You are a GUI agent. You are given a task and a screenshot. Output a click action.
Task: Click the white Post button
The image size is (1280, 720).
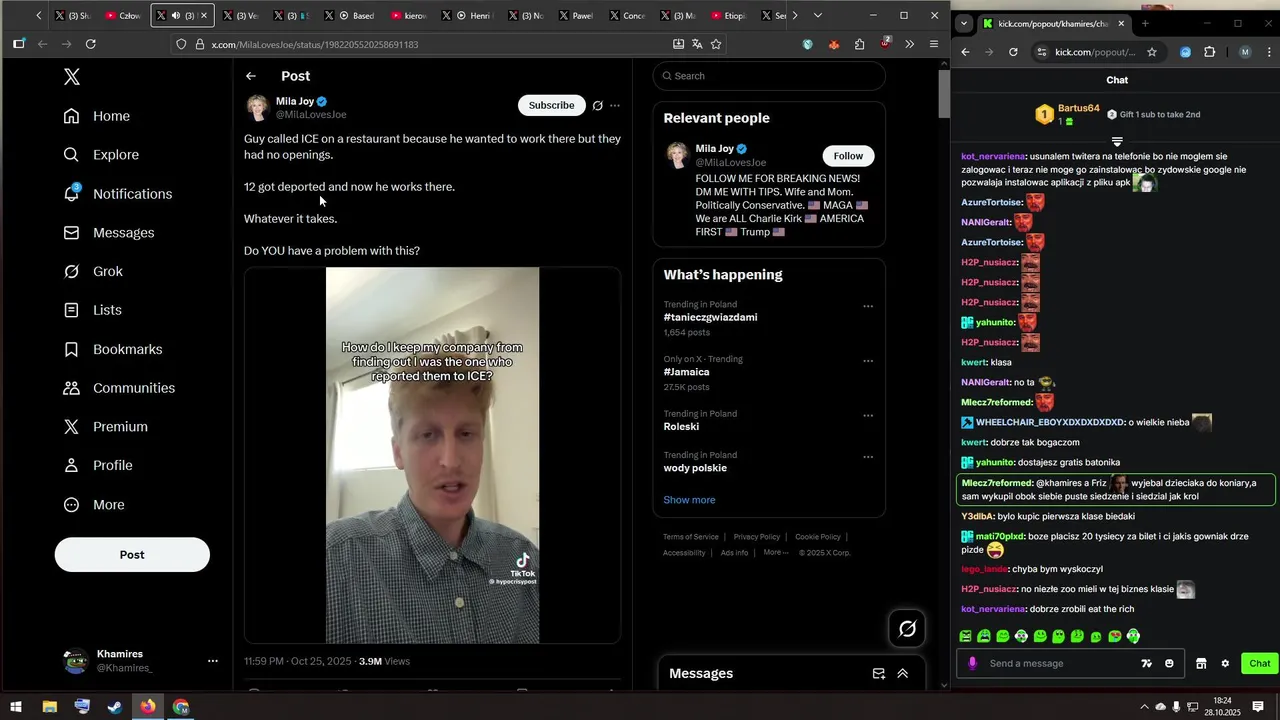click(x=132, y=555)
